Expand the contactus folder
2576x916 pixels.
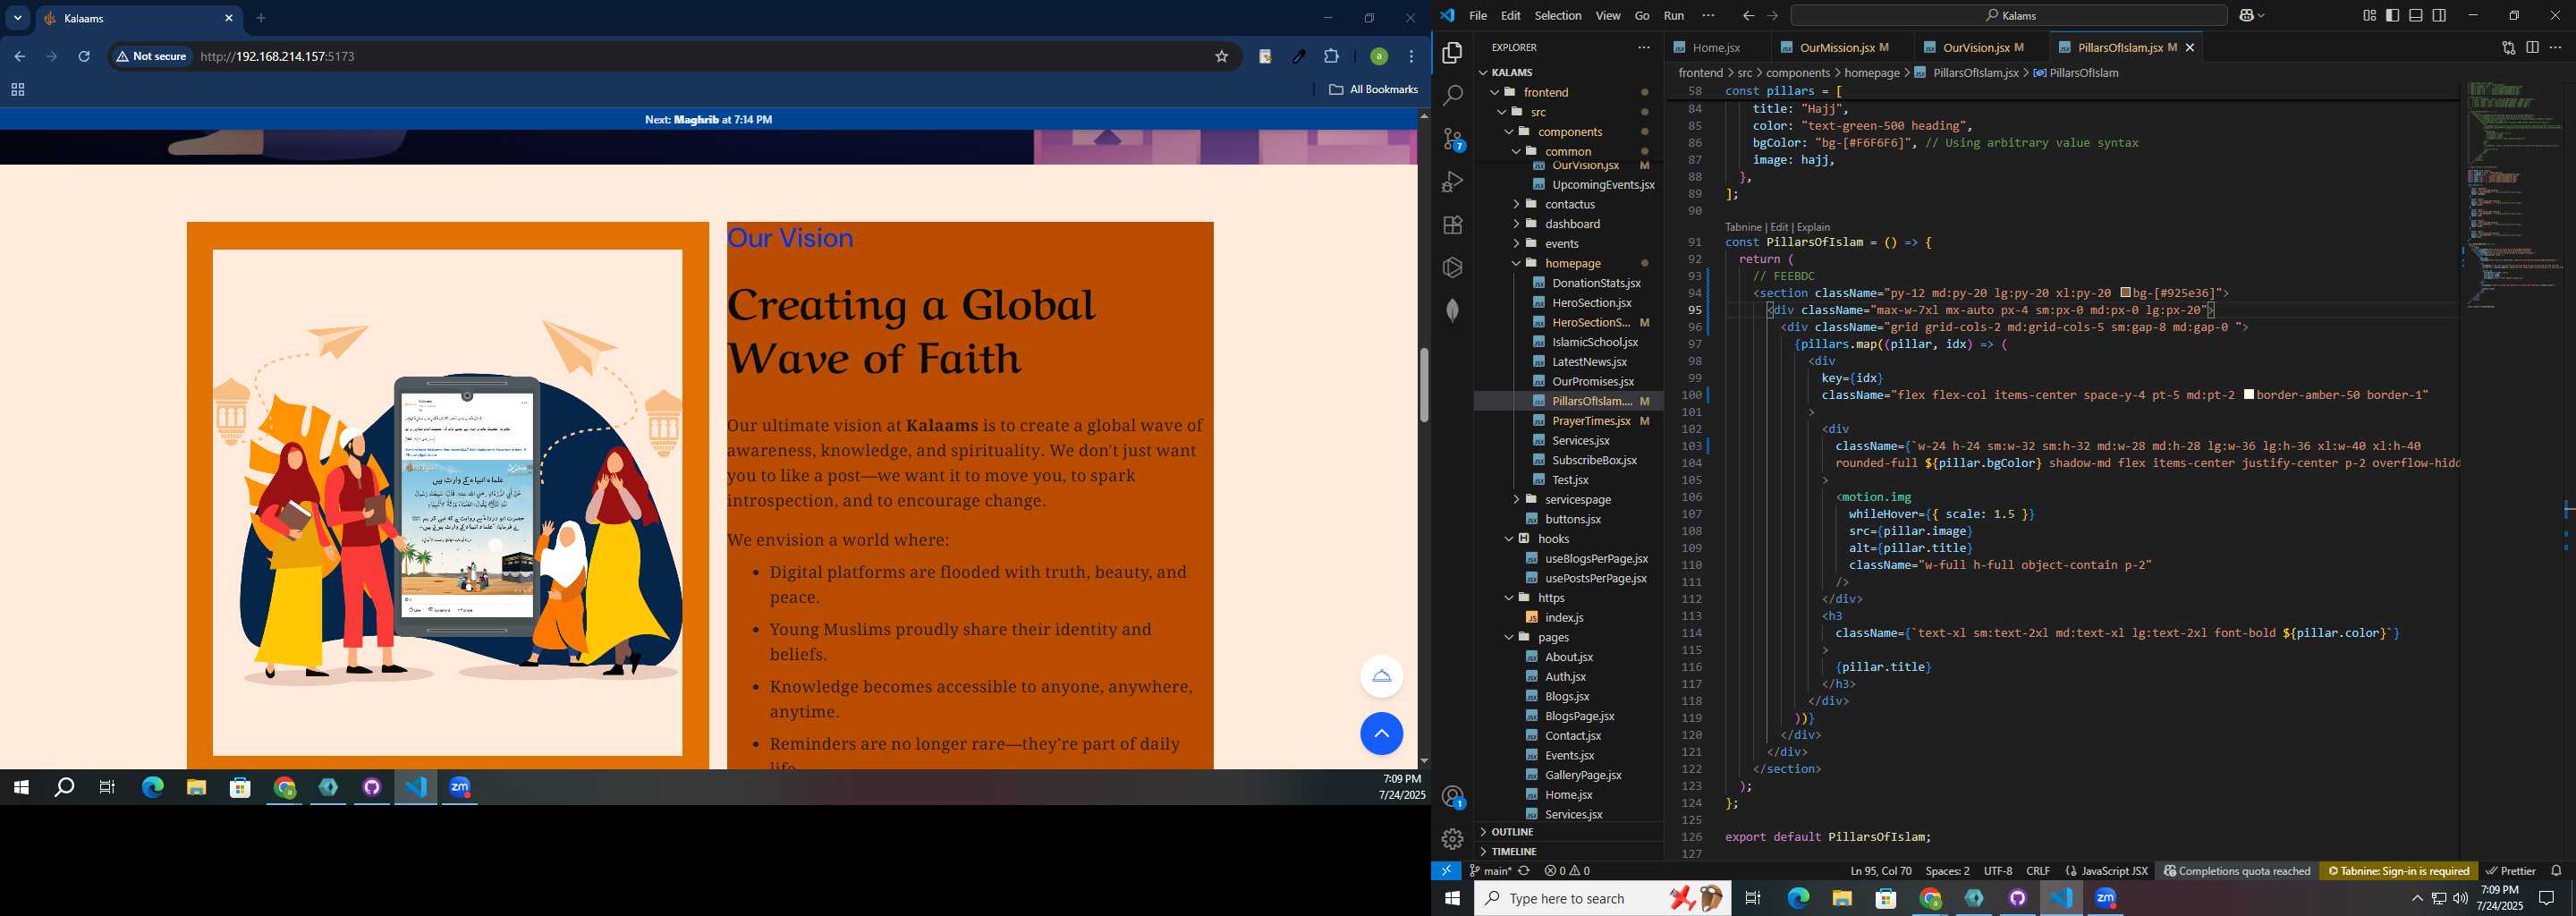[1569, 204]
